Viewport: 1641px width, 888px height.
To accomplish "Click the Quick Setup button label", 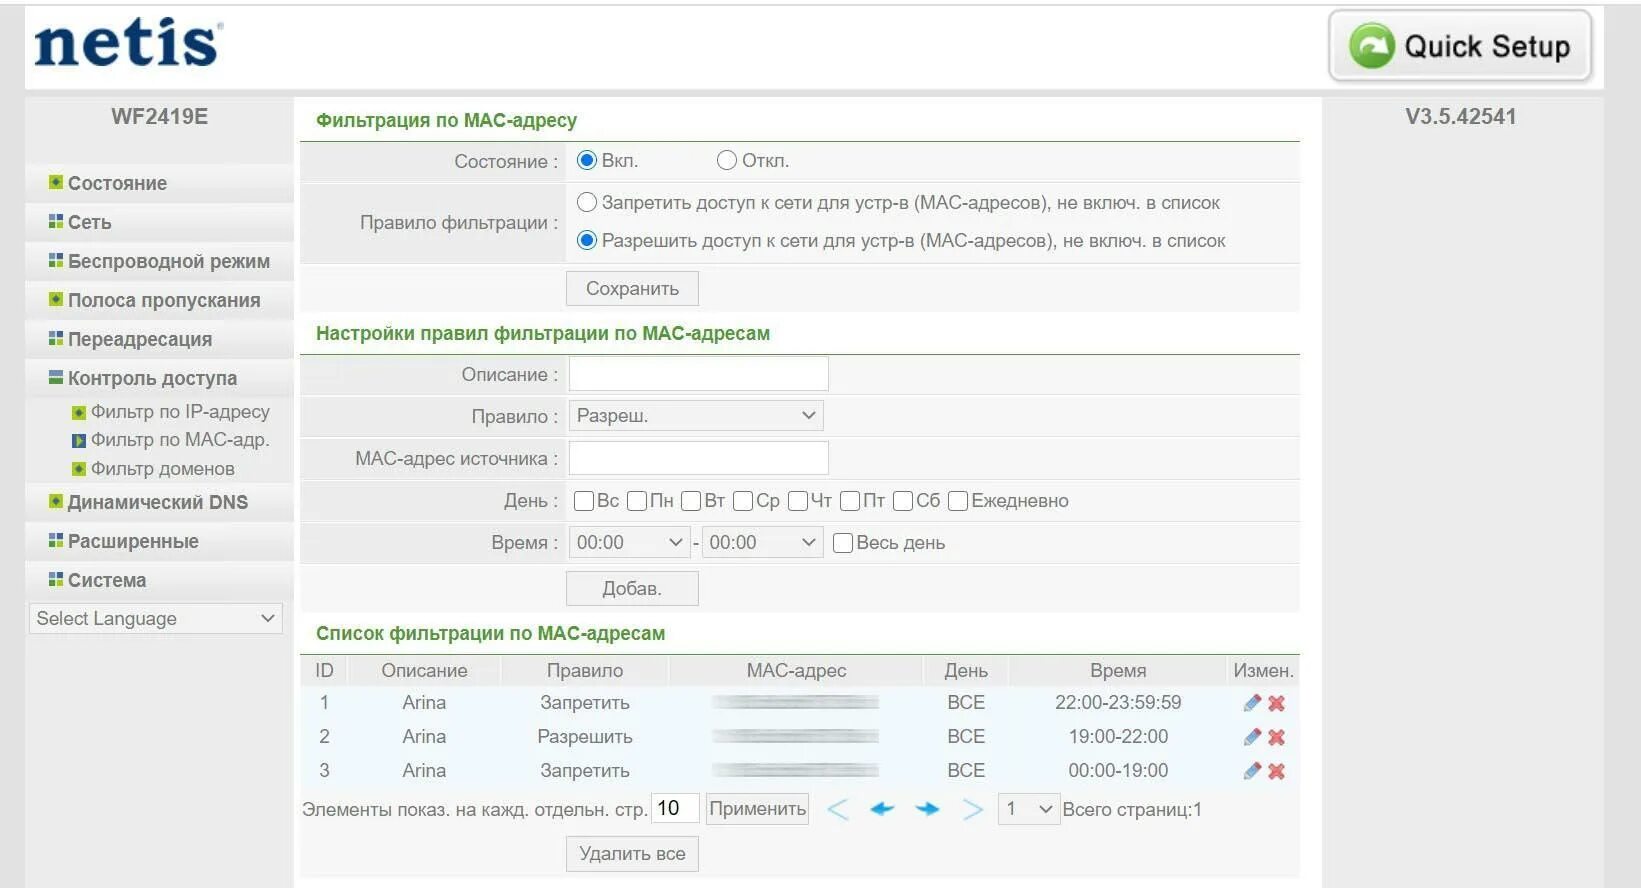I will (1487, 46).
